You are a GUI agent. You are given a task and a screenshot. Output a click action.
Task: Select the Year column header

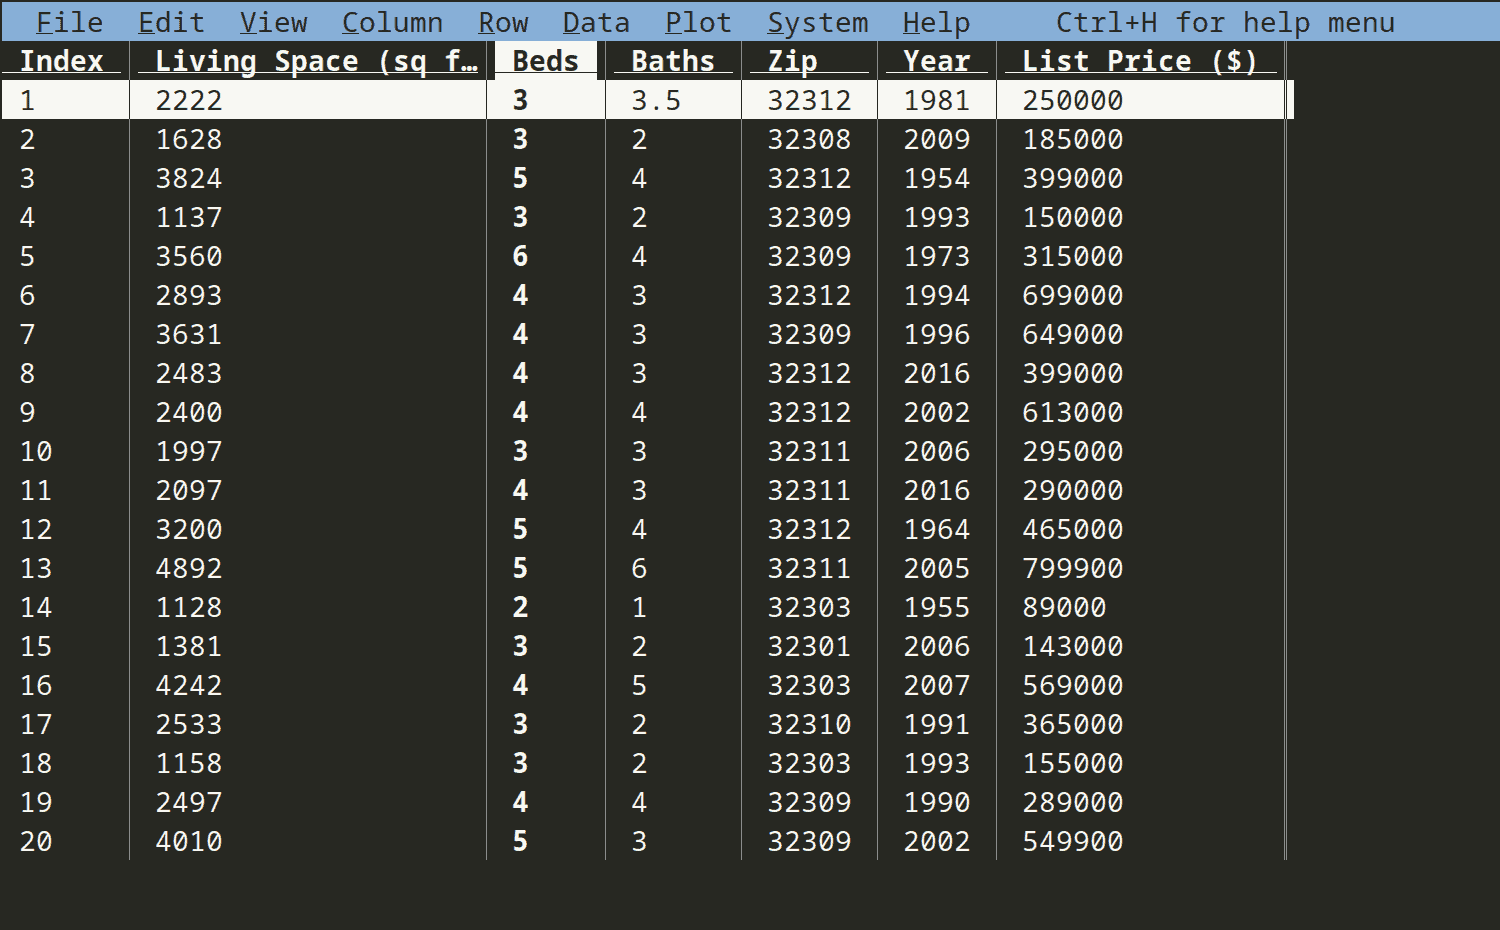click(937, 61)
